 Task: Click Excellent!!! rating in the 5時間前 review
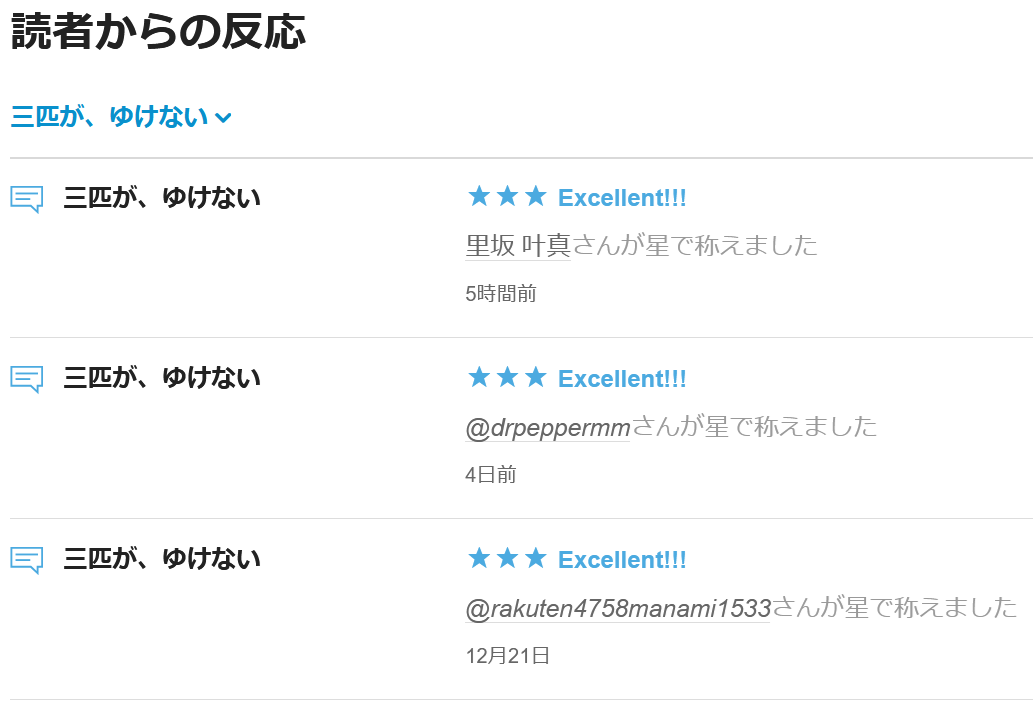[x=622, y=198]
